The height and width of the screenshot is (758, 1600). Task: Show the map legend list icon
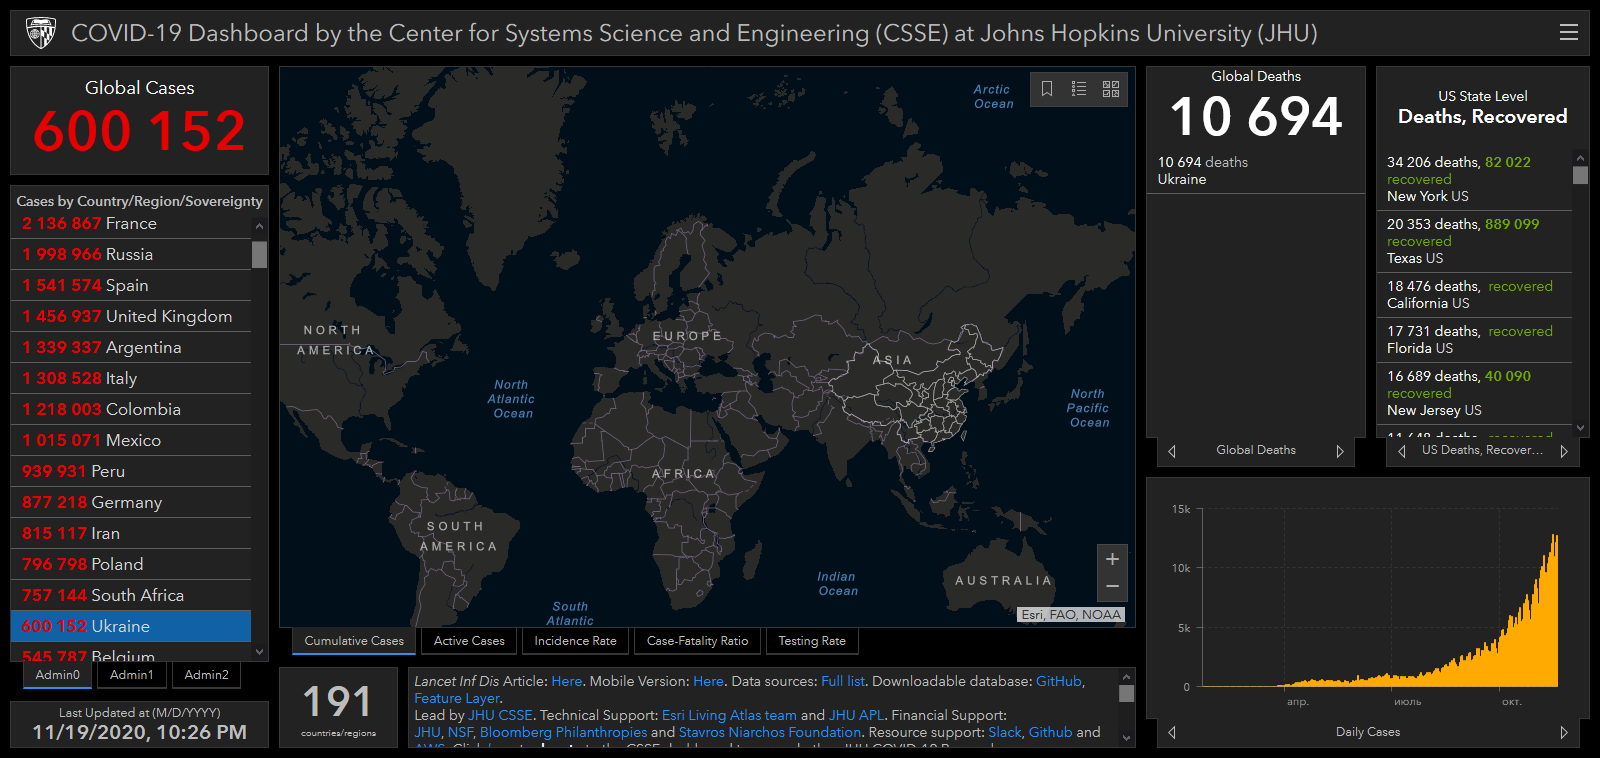[x=1079, y=89]
